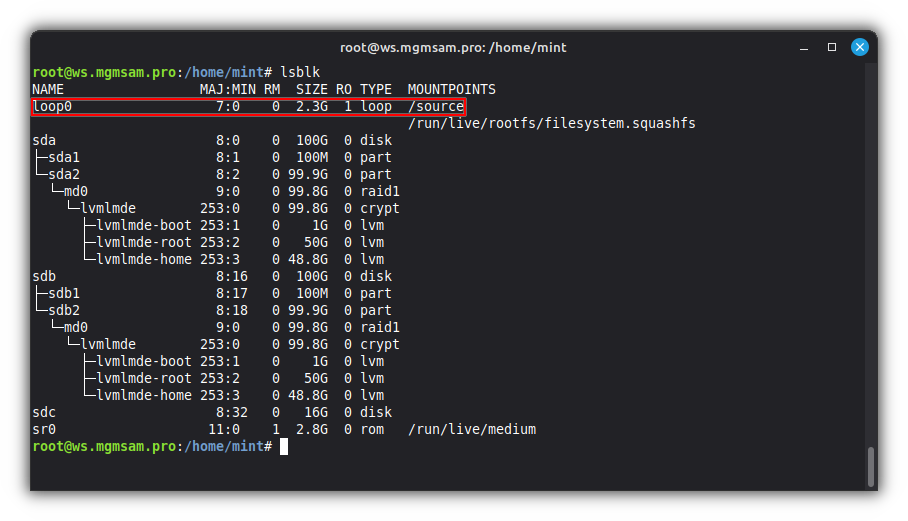This screenshot has height=521, width=908.
Task: Click the sdc disk name
Action: (44, 412)
